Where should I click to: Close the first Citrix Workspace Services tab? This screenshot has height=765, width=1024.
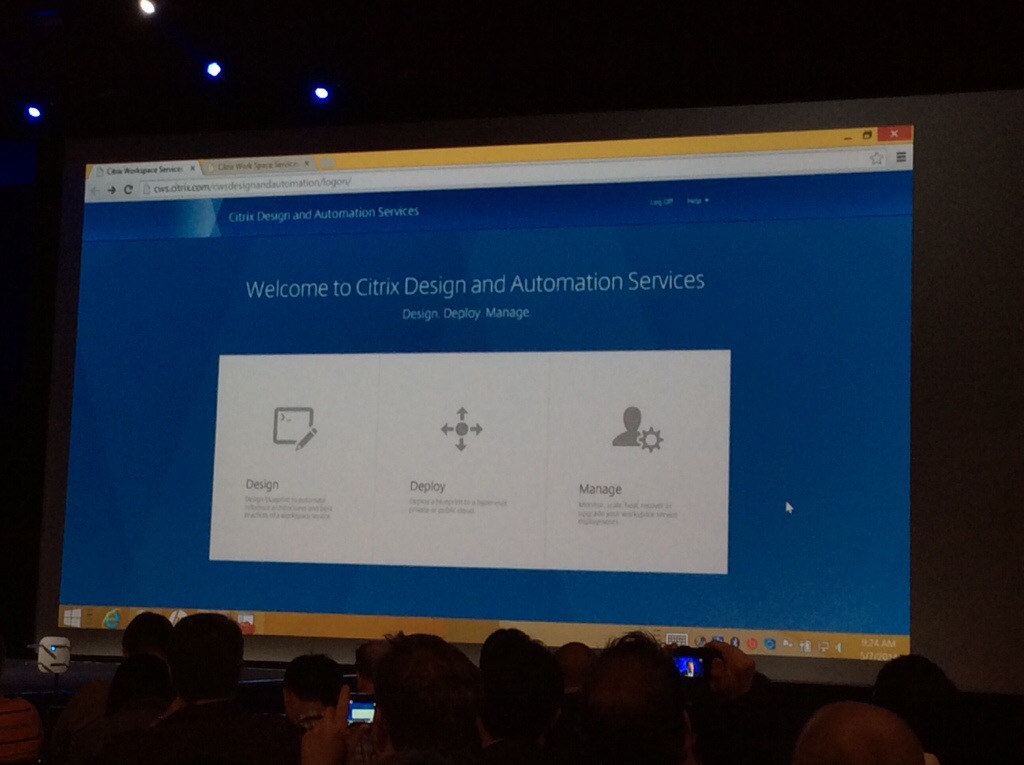[192, 169]
